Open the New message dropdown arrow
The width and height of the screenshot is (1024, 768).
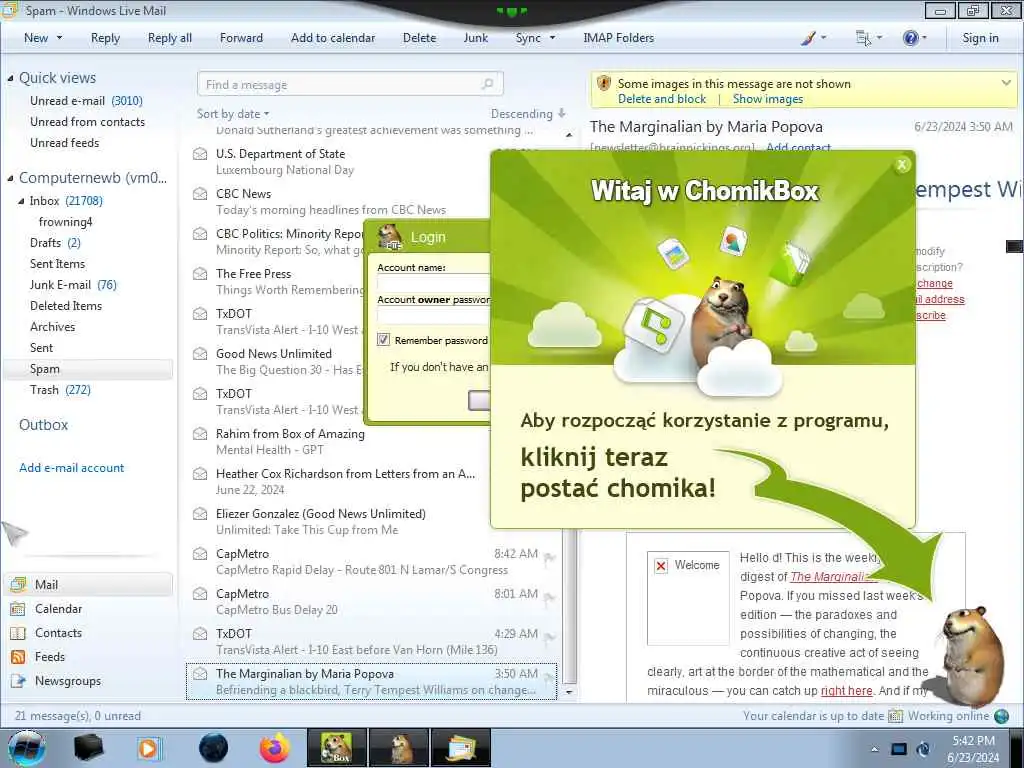point(59,38)
